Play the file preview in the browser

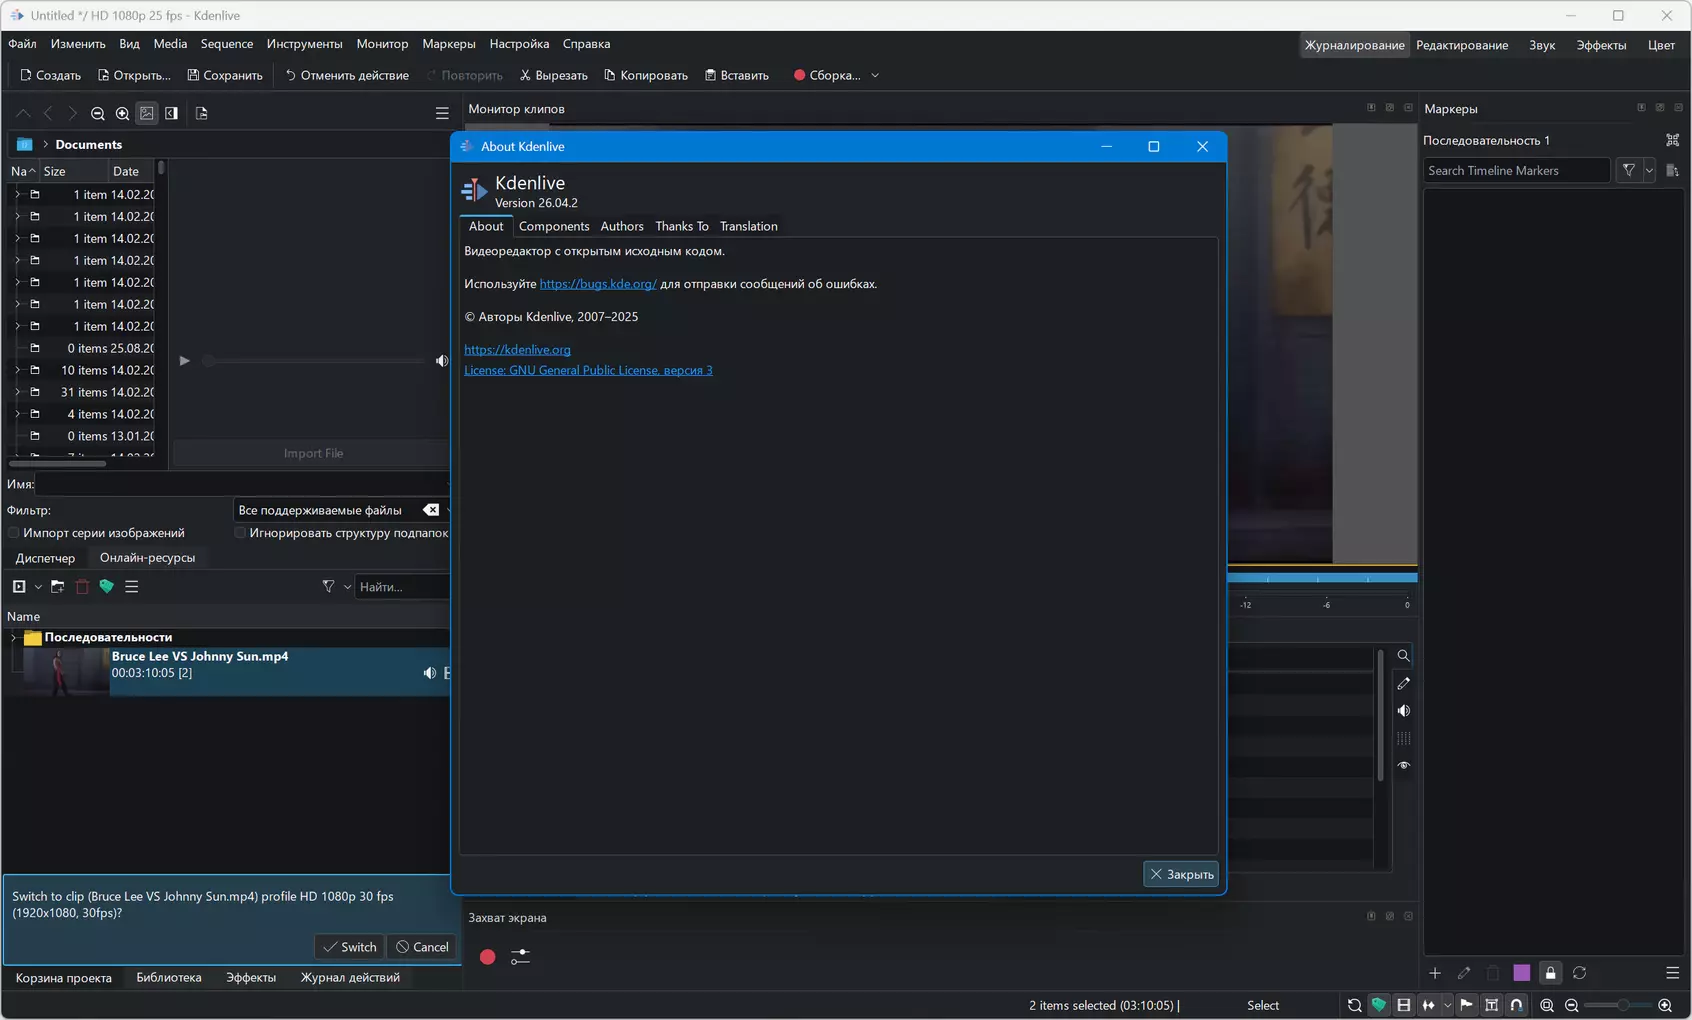pyautogui.click(x=184, y=361)
